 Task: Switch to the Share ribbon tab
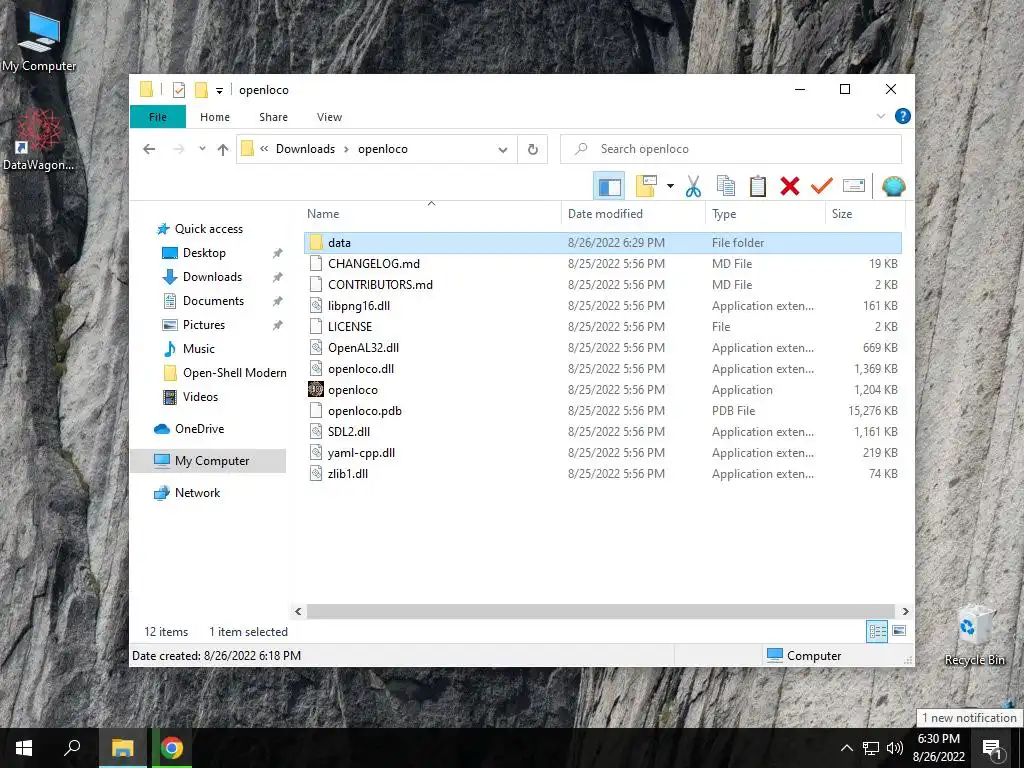tap(273, 117)
